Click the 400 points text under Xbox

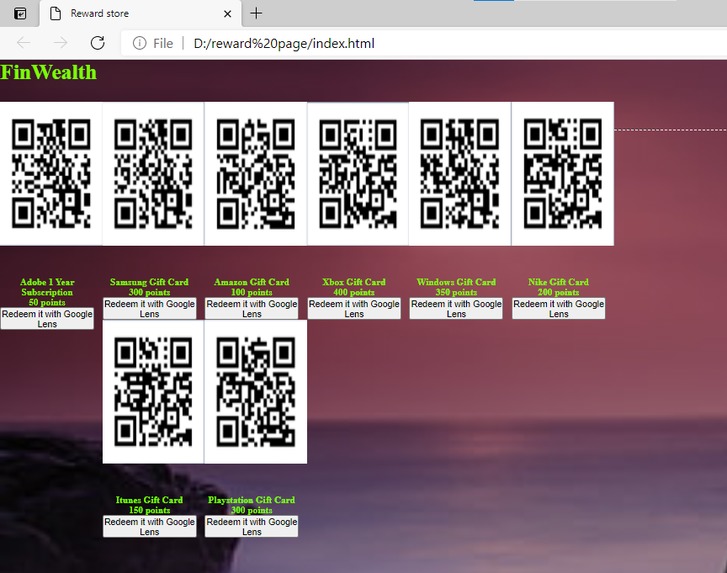[354, 292]
